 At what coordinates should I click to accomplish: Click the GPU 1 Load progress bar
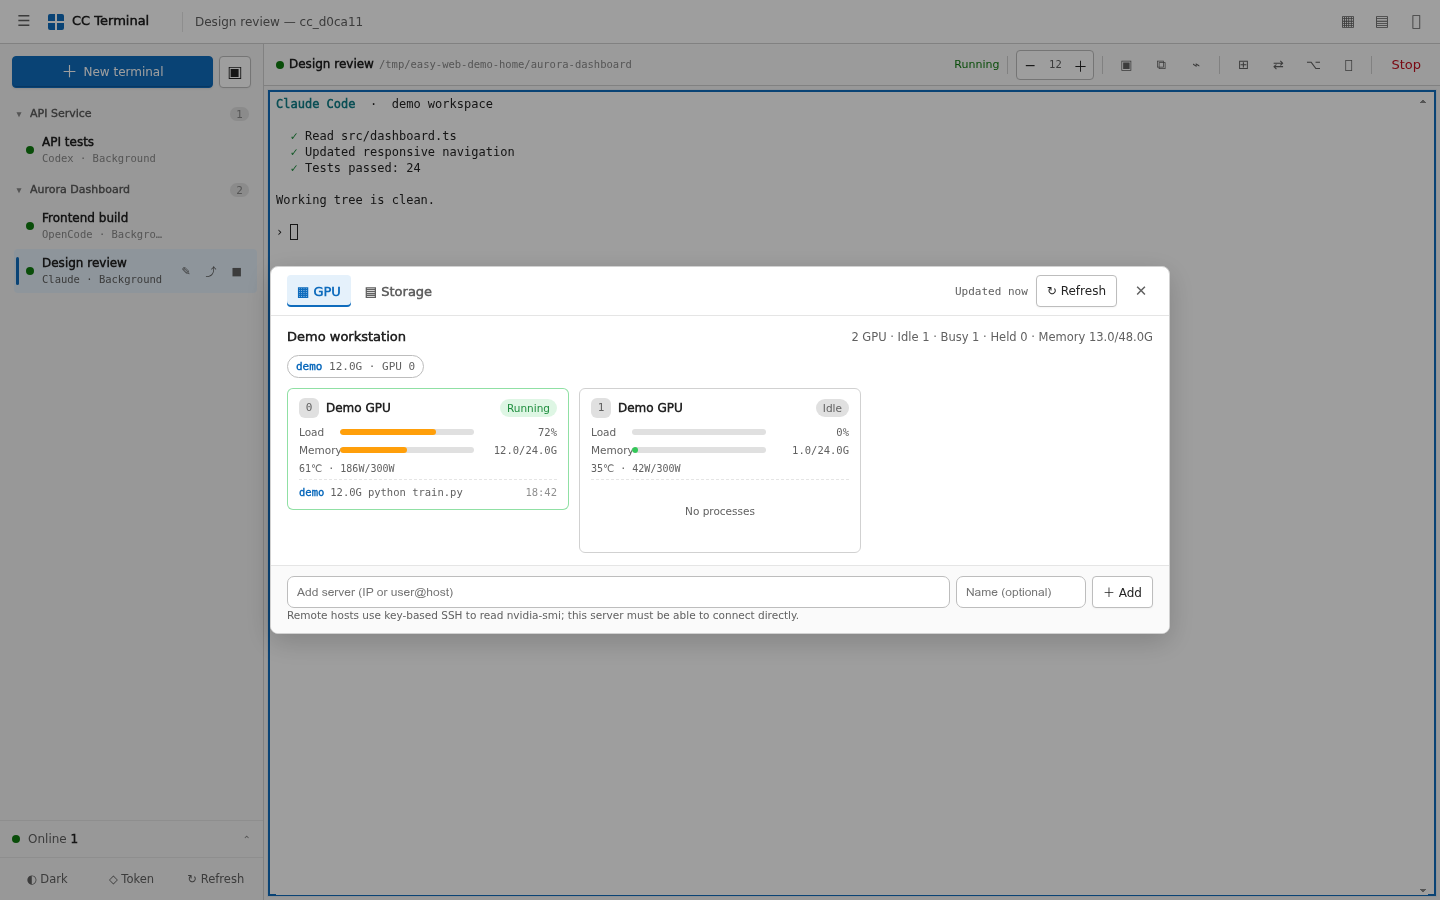click(x=699, y=432)
